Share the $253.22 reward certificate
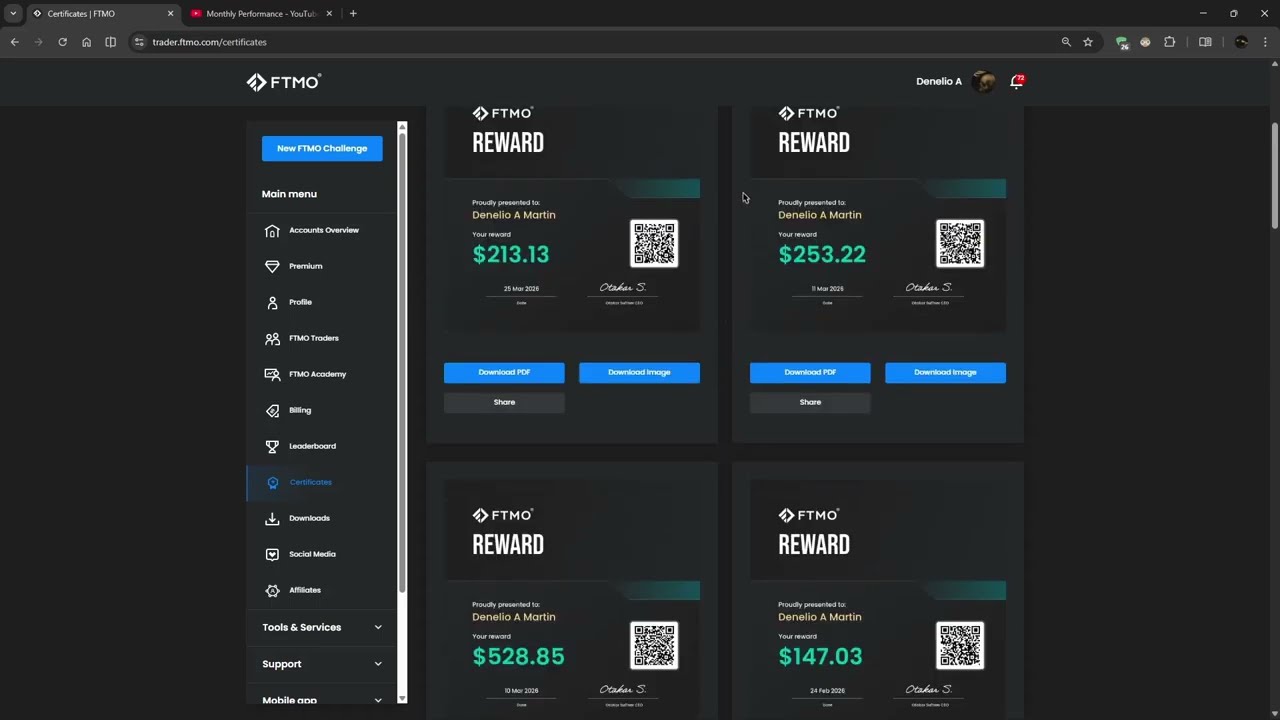Viewport: 1280px width, 720px height. [810, 402]
